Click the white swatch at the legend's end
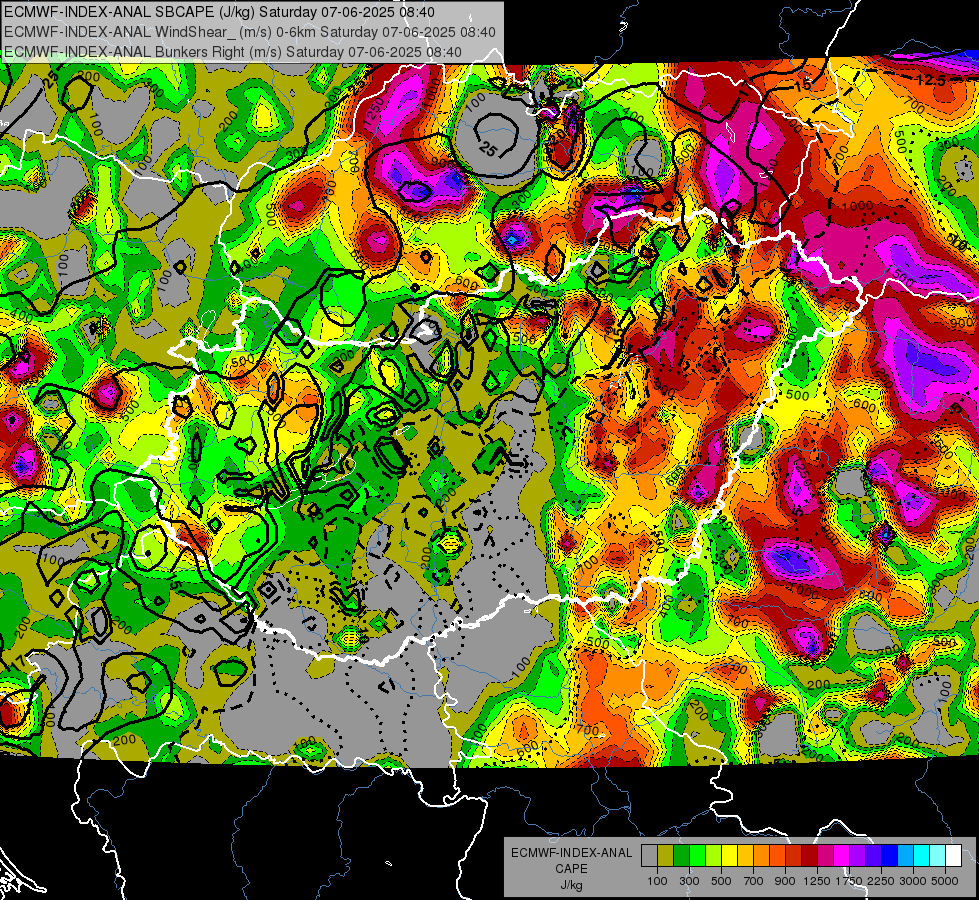Image resolution: width=979 pixels, height=900 pixels. point(954,856)
